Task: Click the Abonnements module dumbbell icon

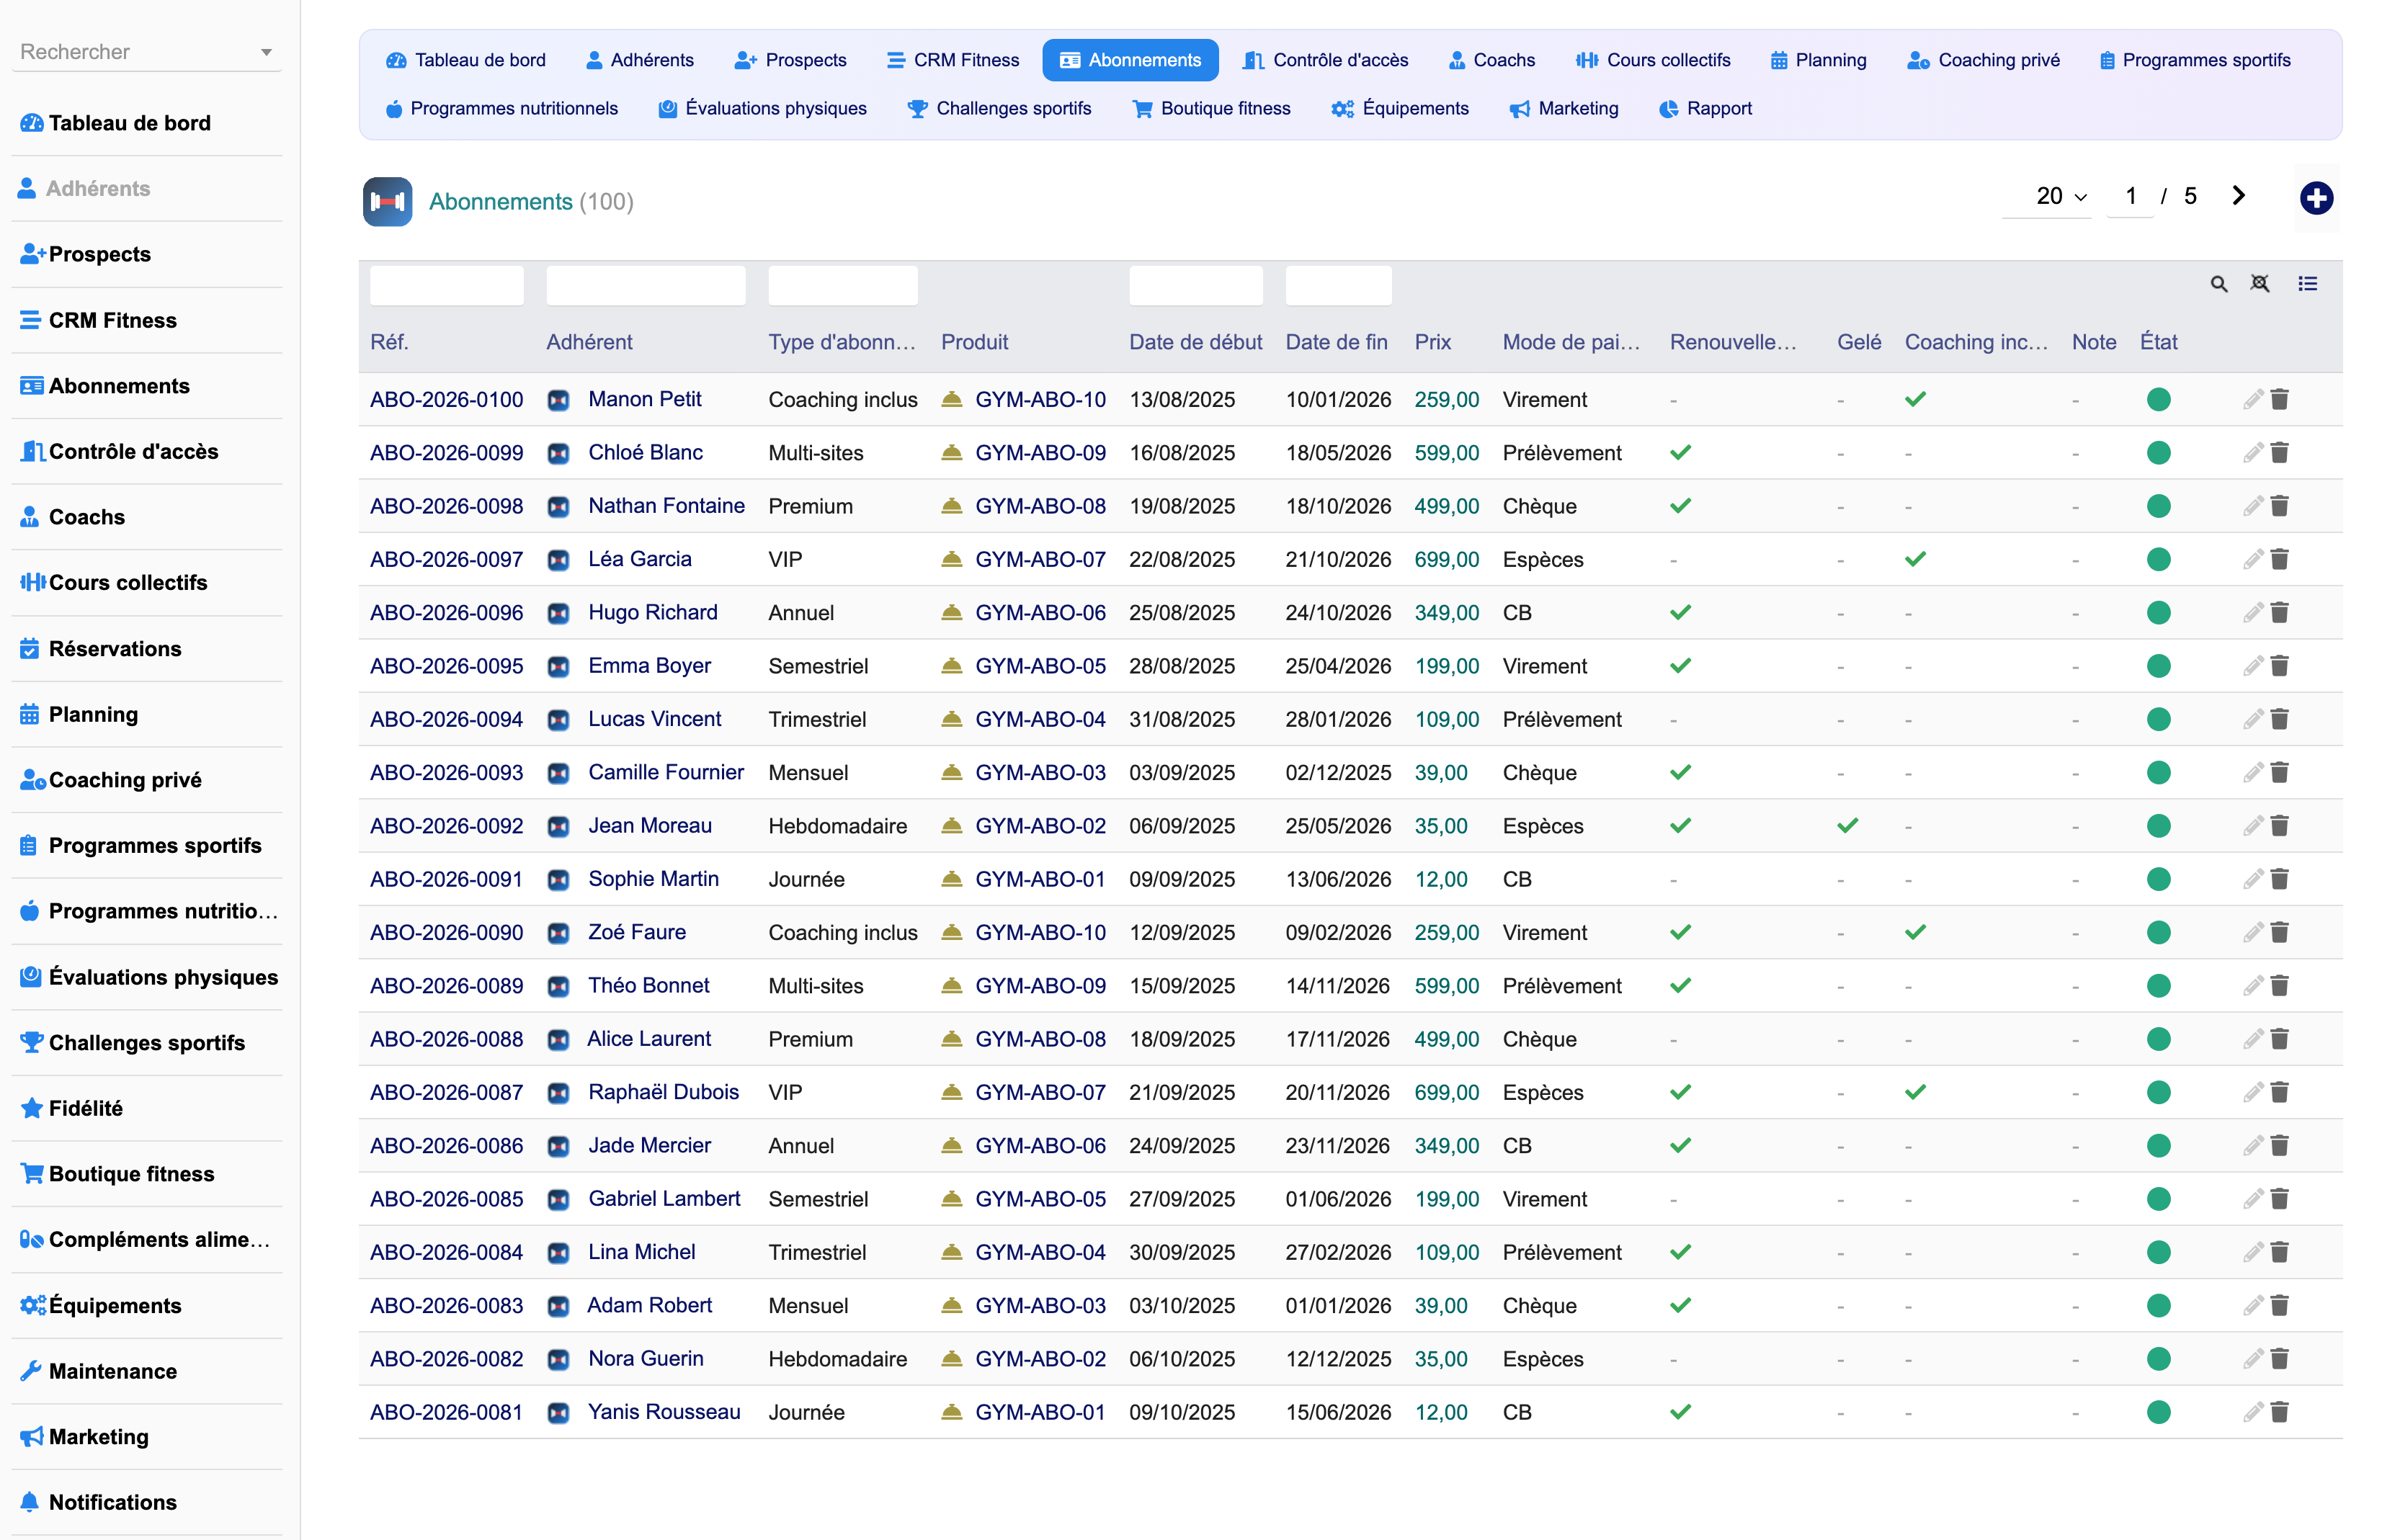Action: coord(387,201)
